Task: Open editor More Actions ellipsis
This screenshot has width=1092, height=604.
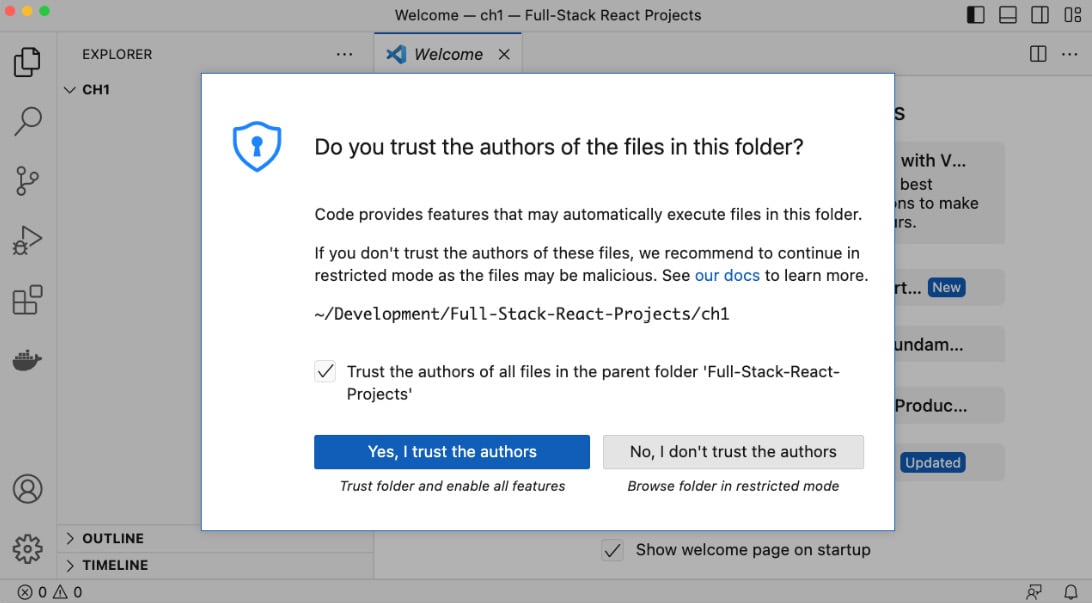Action: [x=1070, y=54]
